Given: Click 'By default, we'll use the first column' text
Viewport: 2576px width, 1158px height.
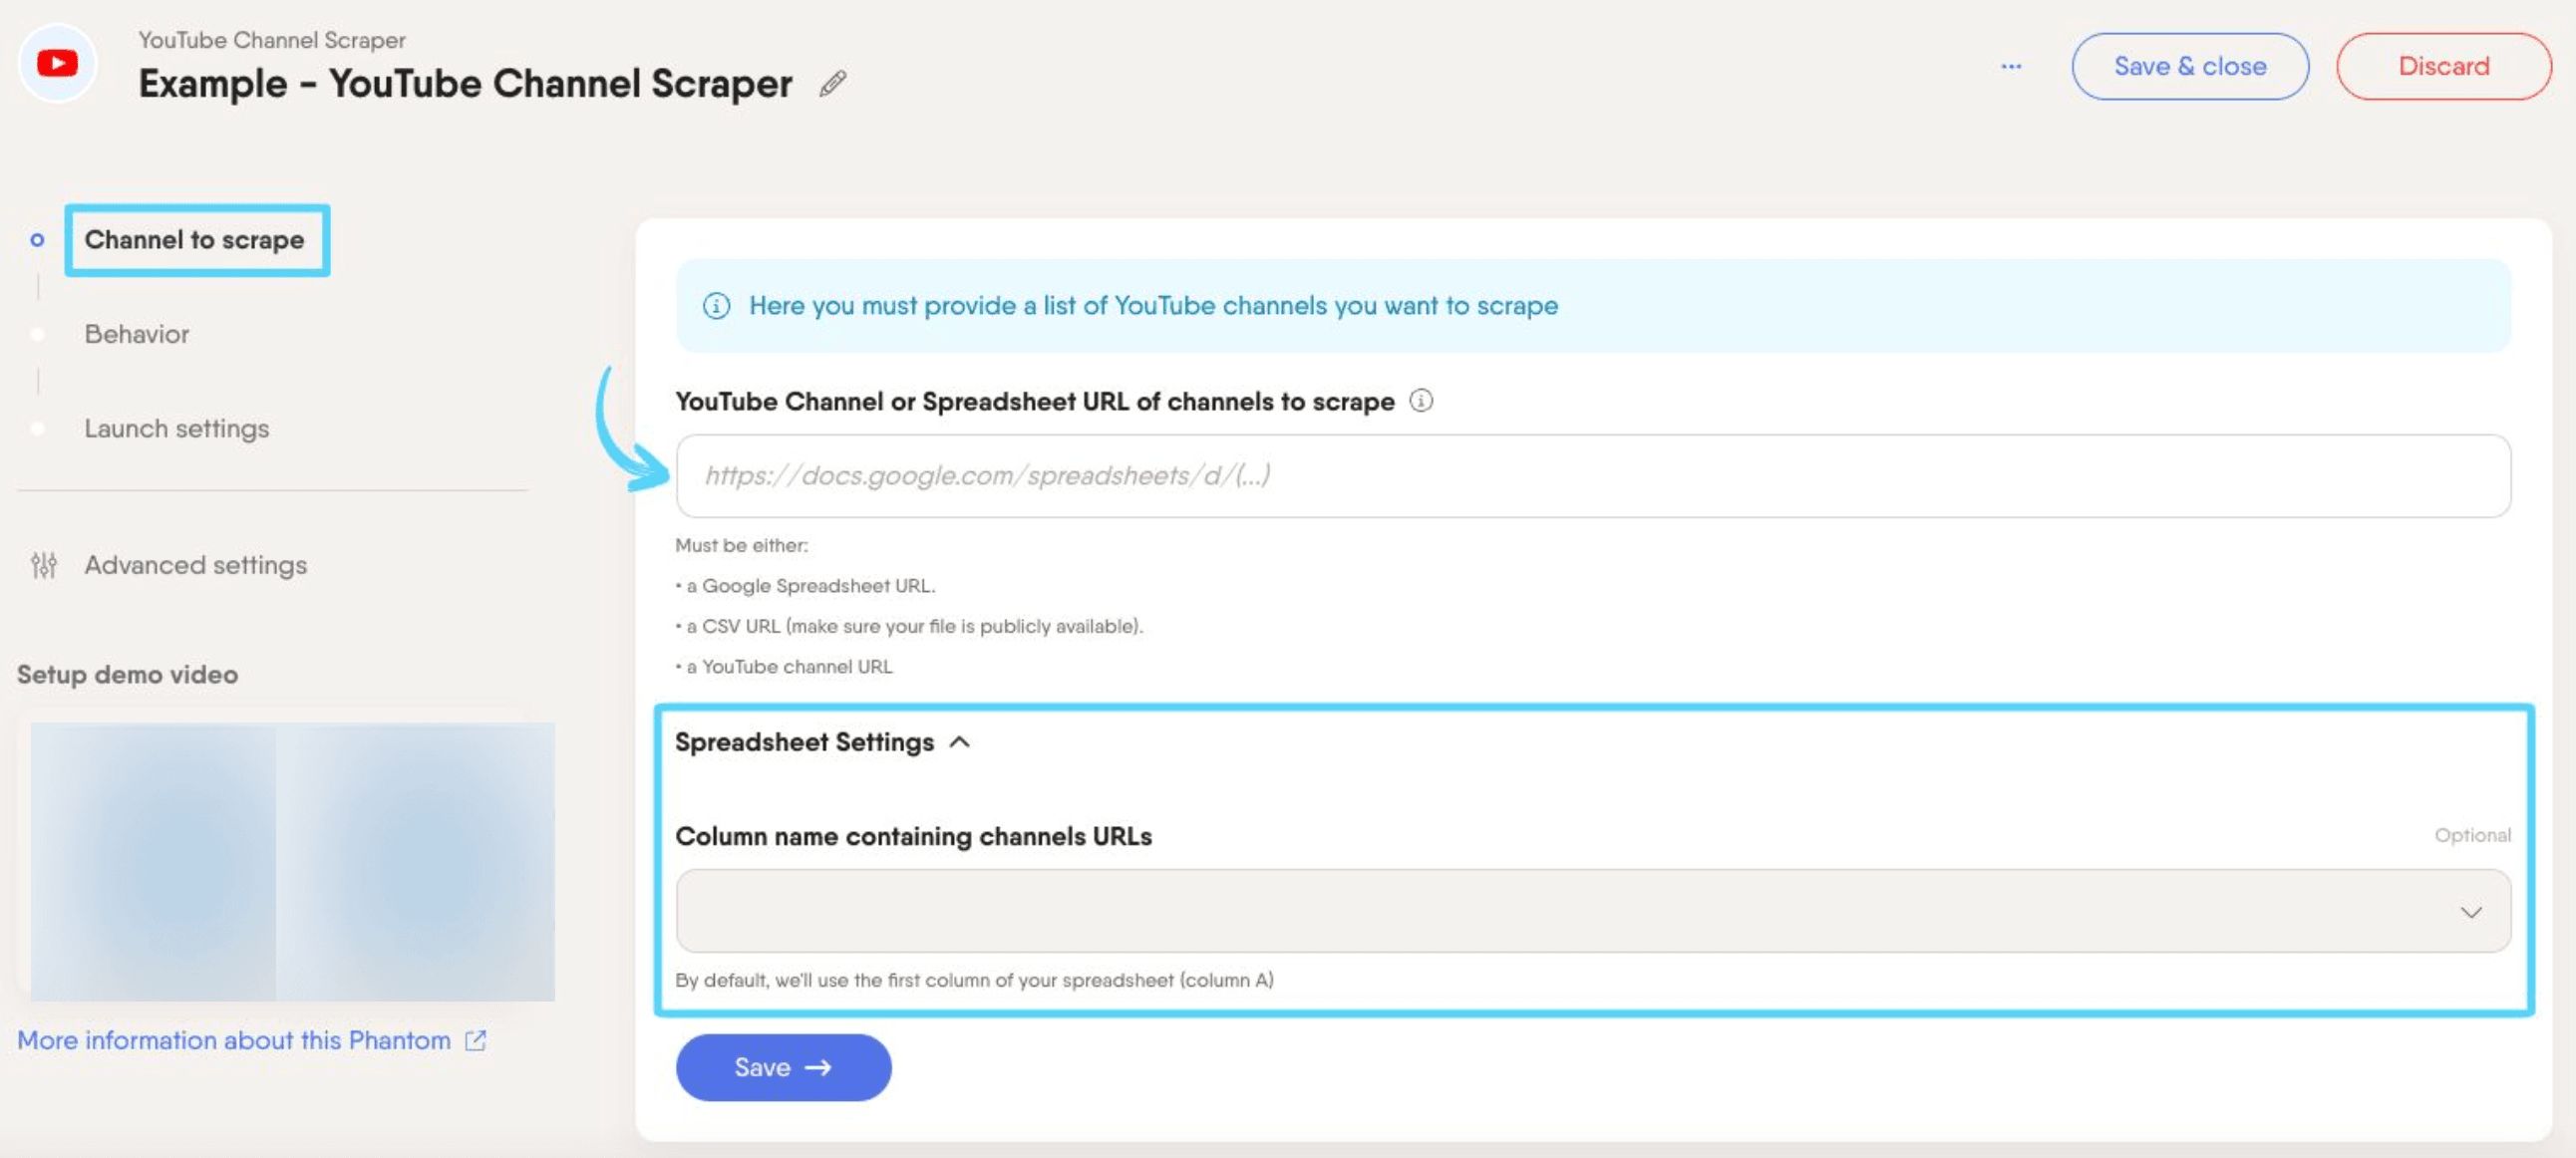Looking at the screenshot, I should pos(974,980).
